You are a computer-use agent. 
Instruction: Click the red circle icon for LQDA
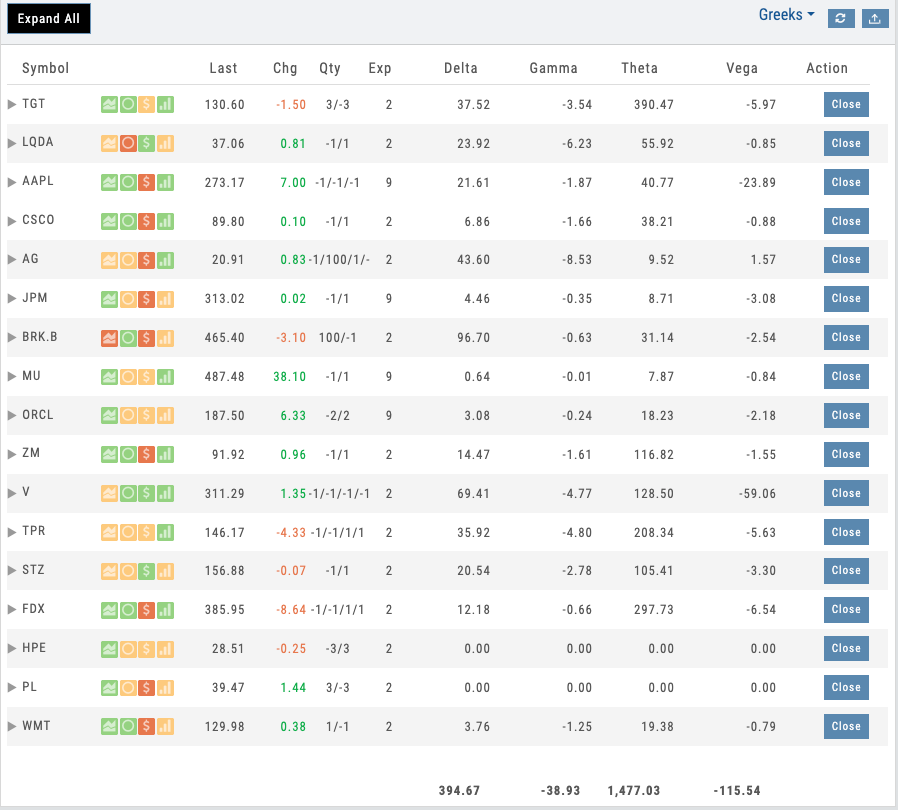click(128, 143)
